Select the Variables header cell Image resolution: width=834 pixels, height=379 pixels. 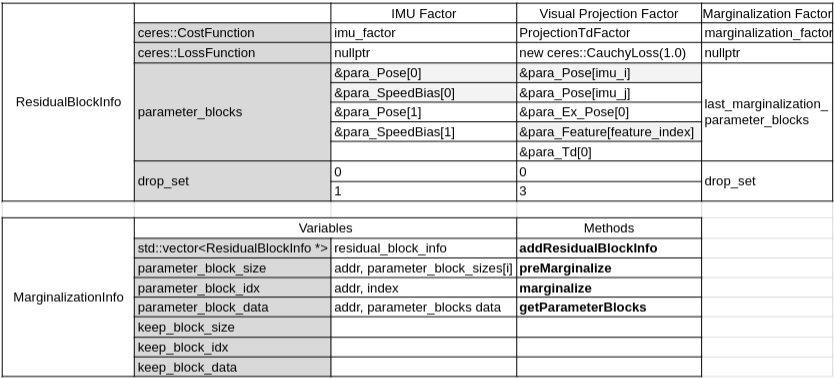(x=325, y=228)
